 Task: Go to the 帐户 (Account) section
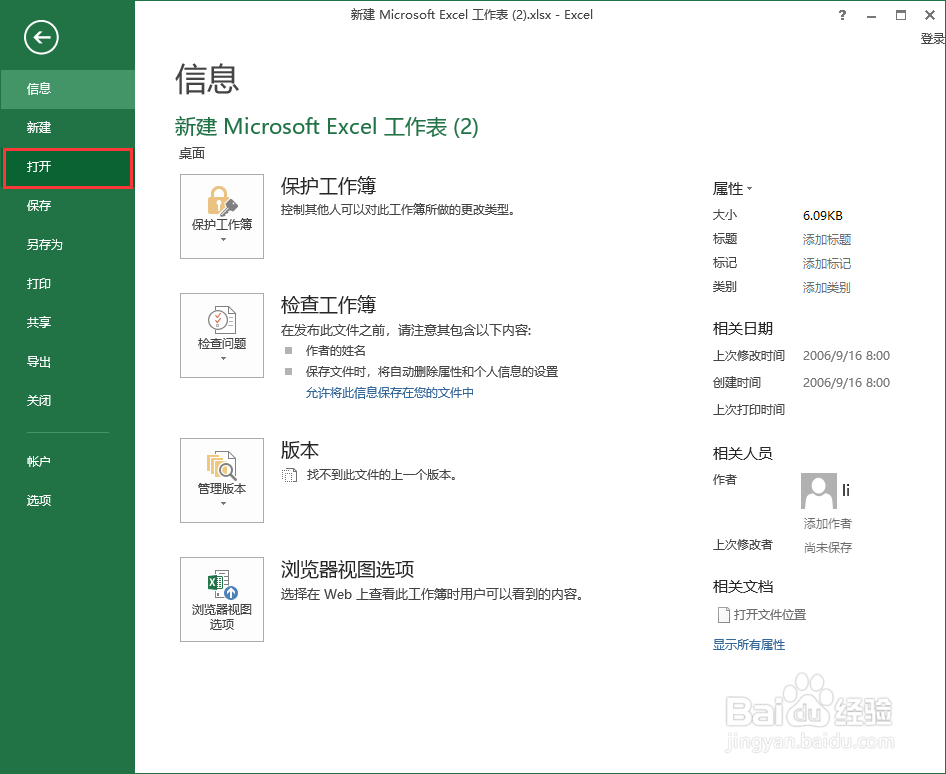38,461
